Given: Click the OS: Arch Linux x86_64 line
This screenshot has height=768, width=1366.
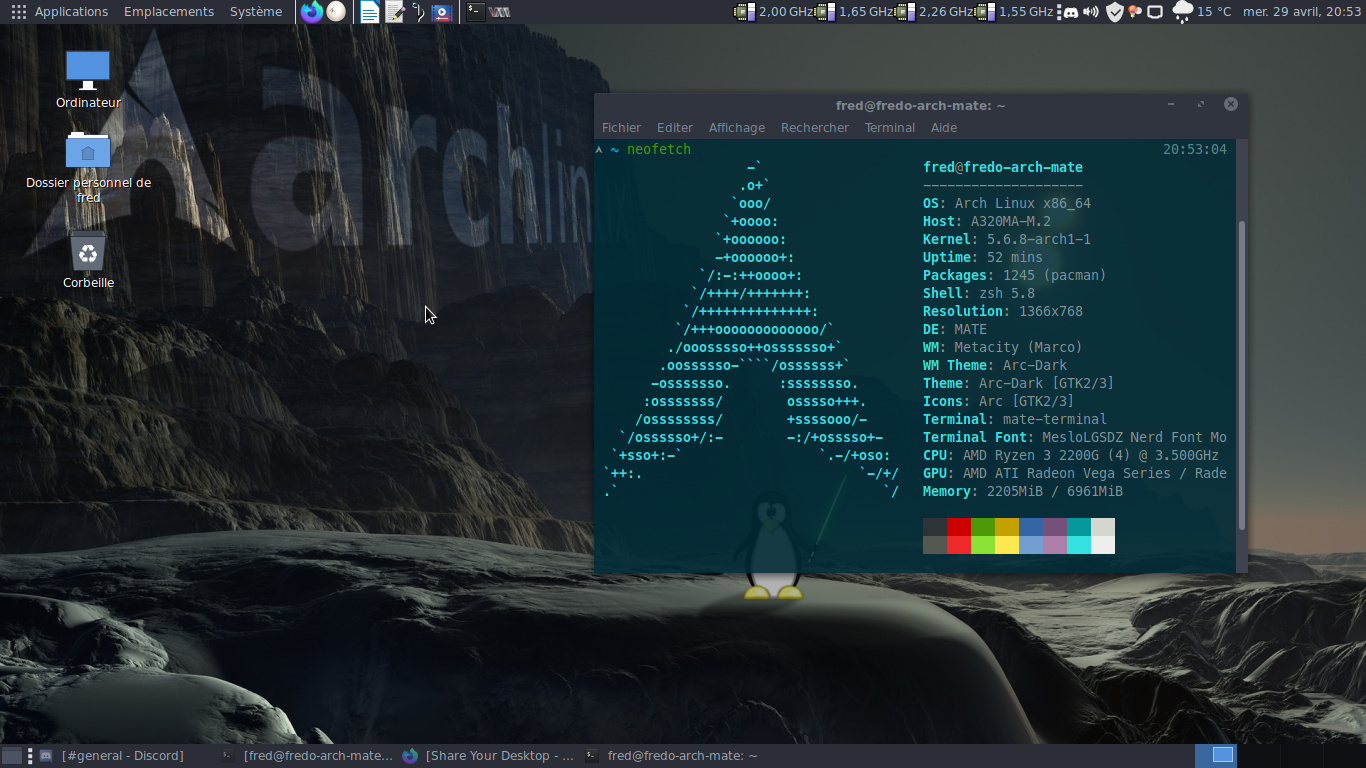Looking at the screenshot, I should point(1007,203).
